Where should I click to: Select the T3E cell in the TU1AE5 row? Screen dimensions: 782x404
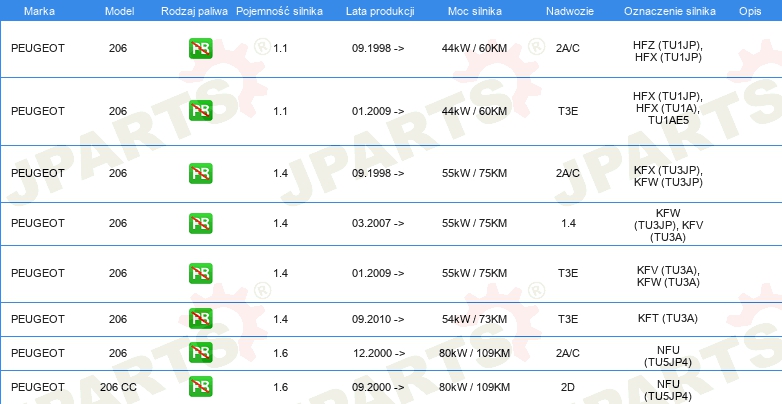coord(568,111)
